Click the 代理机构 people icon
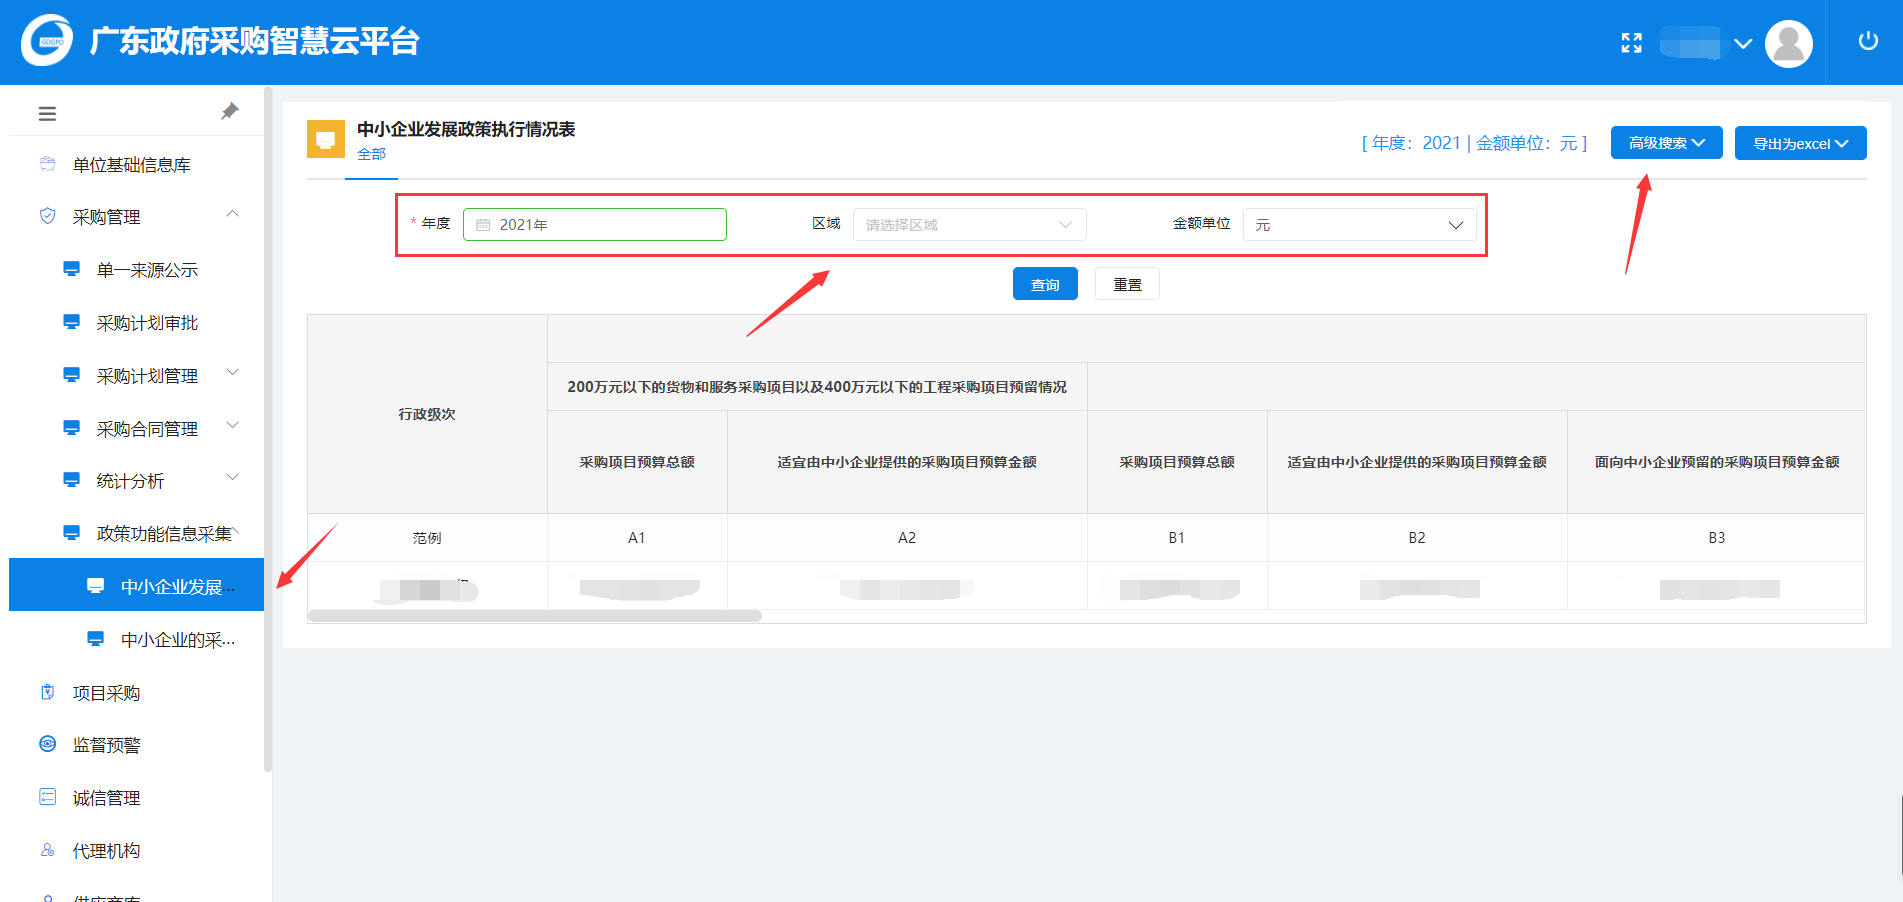 click(47, 850)
